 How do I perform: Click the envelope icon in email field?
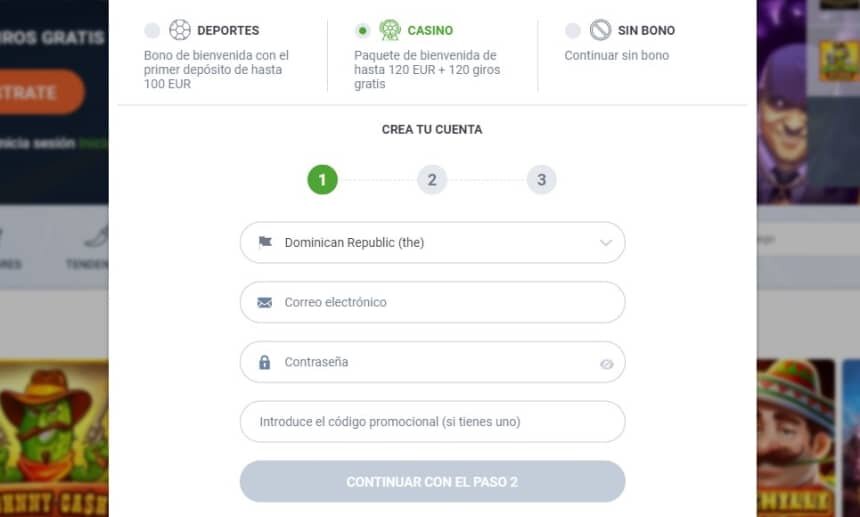[x=265, y=302]
